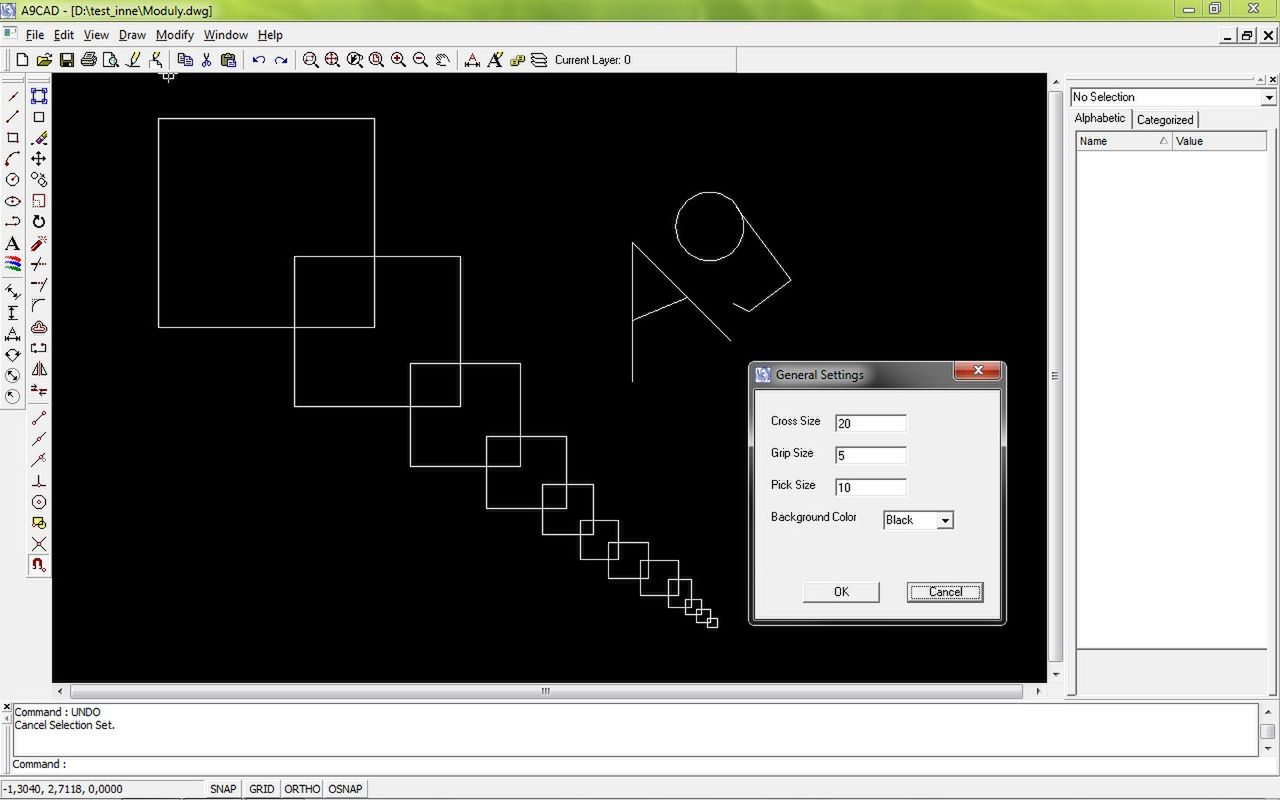The image size is (1280, 800).
Task: Zoom out using the minus magnifier
Action: 421,60
